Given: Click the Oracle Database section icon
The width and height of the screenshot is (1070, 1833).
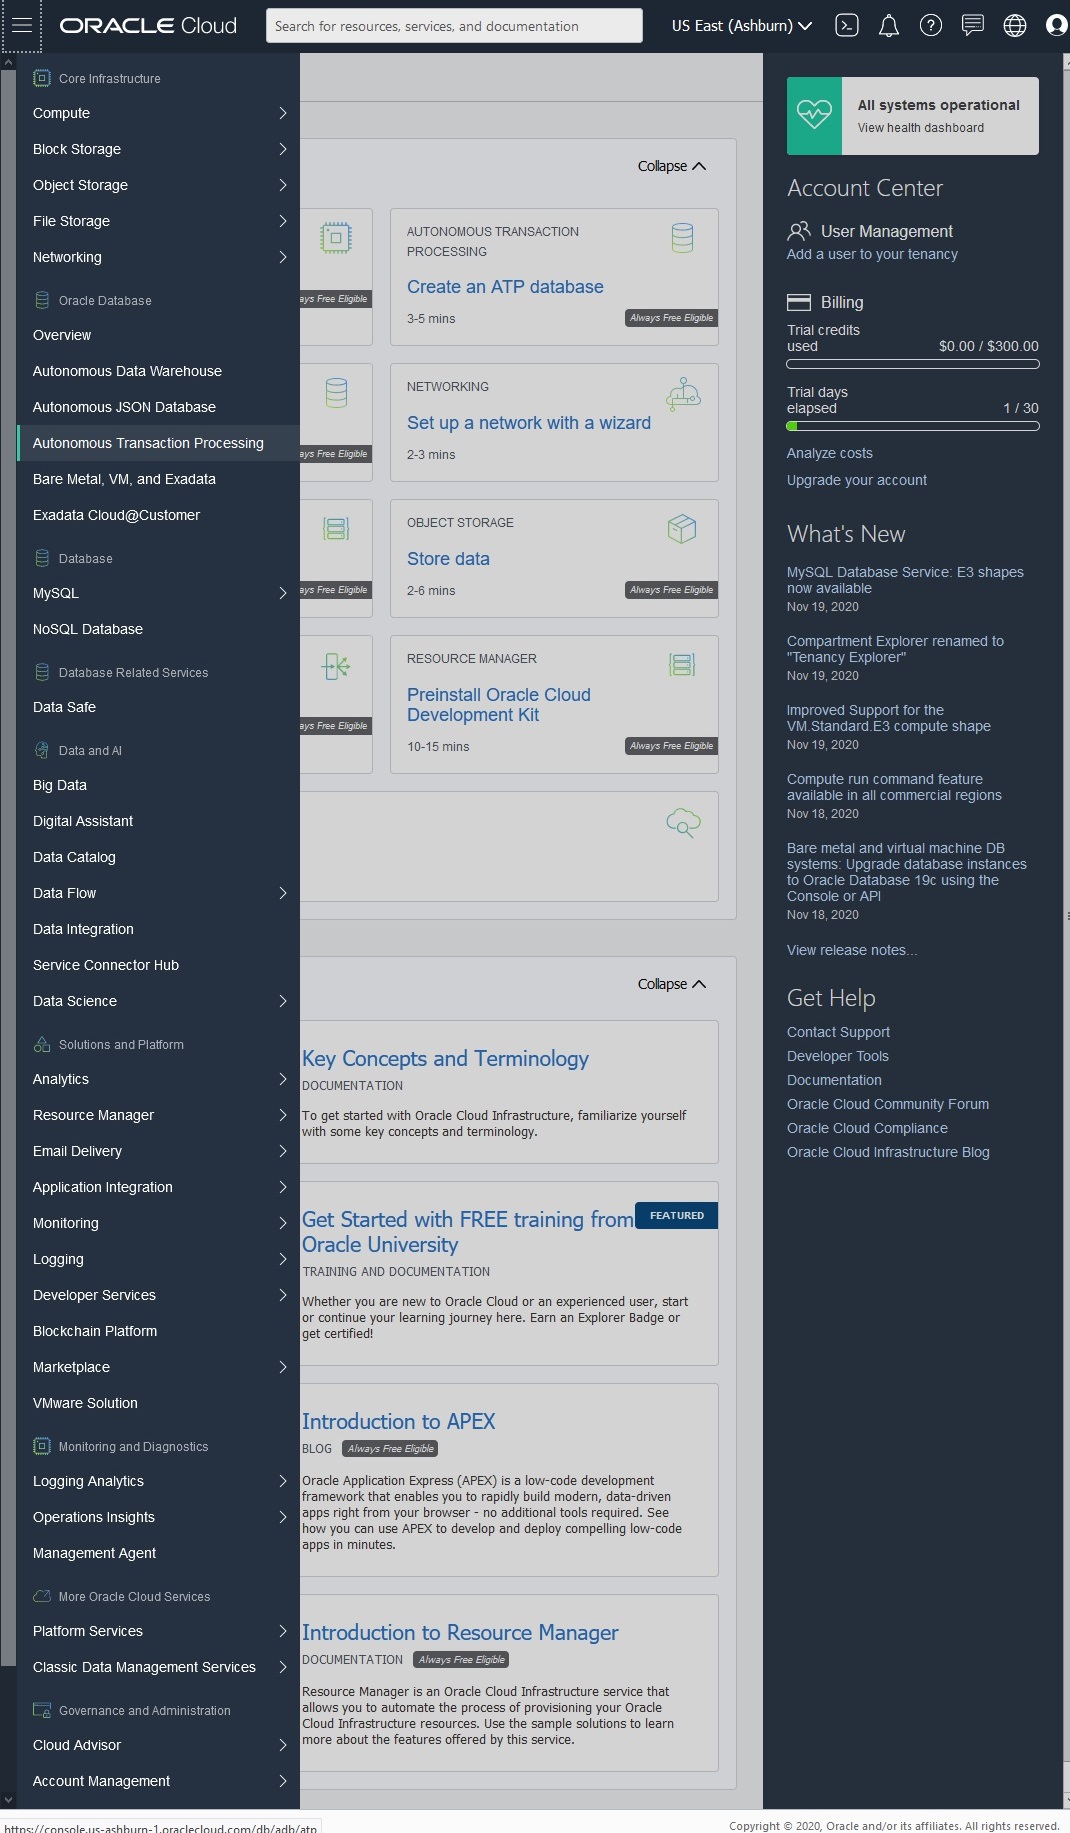Looking at the screenshot, I should pyautogui.click(x=42, y=300).
